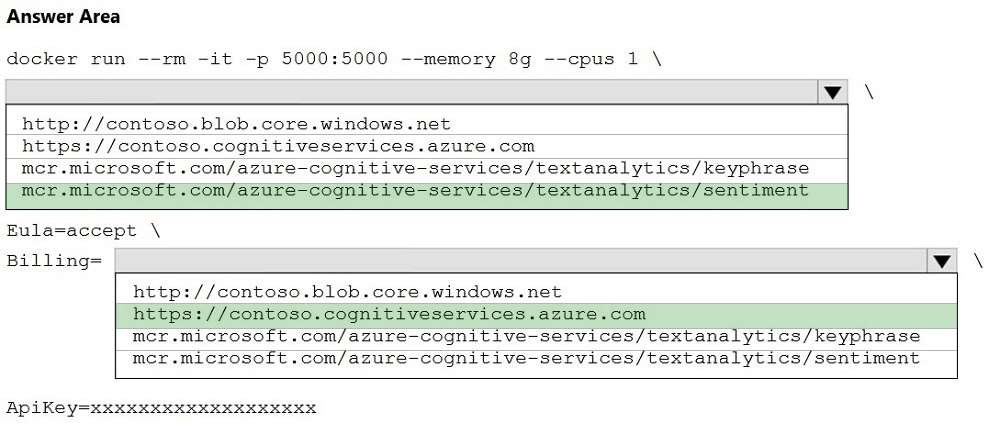This screenshot has height=423, width=984.
Task: Click the docker run command line
Action: pyautogui.click(x=333, y=58)
